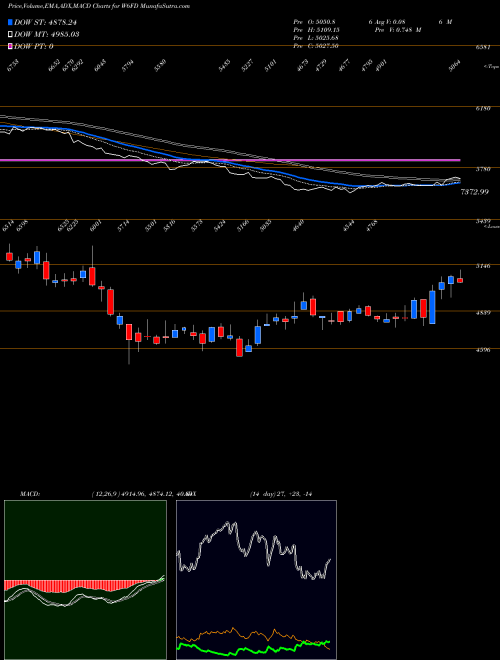Viewport: 500px width, 660px height.
Task: Click the '6 Avg V: 0.98' volume text
Action: pyautogui.click(x=387, y=22)
